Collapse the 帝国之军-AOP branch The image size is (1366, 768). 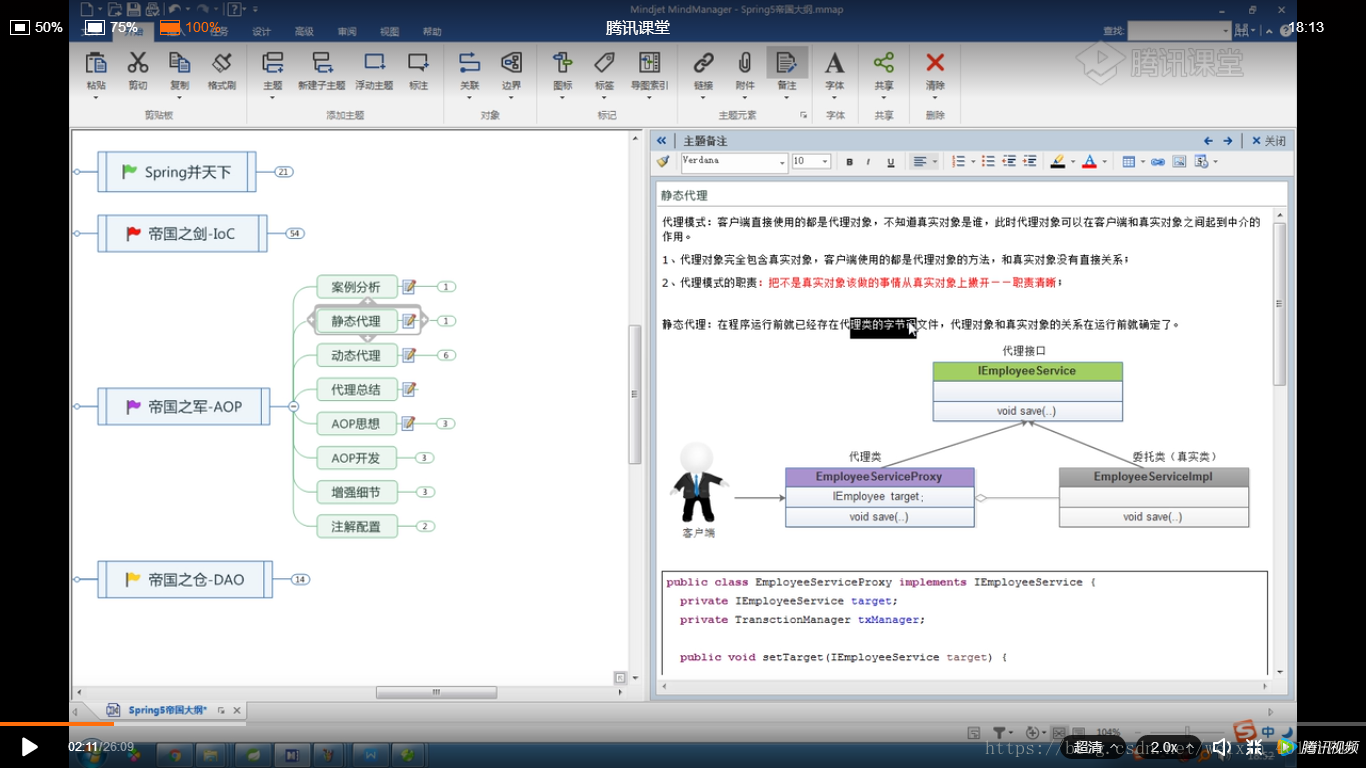click(x=293, y=406)
